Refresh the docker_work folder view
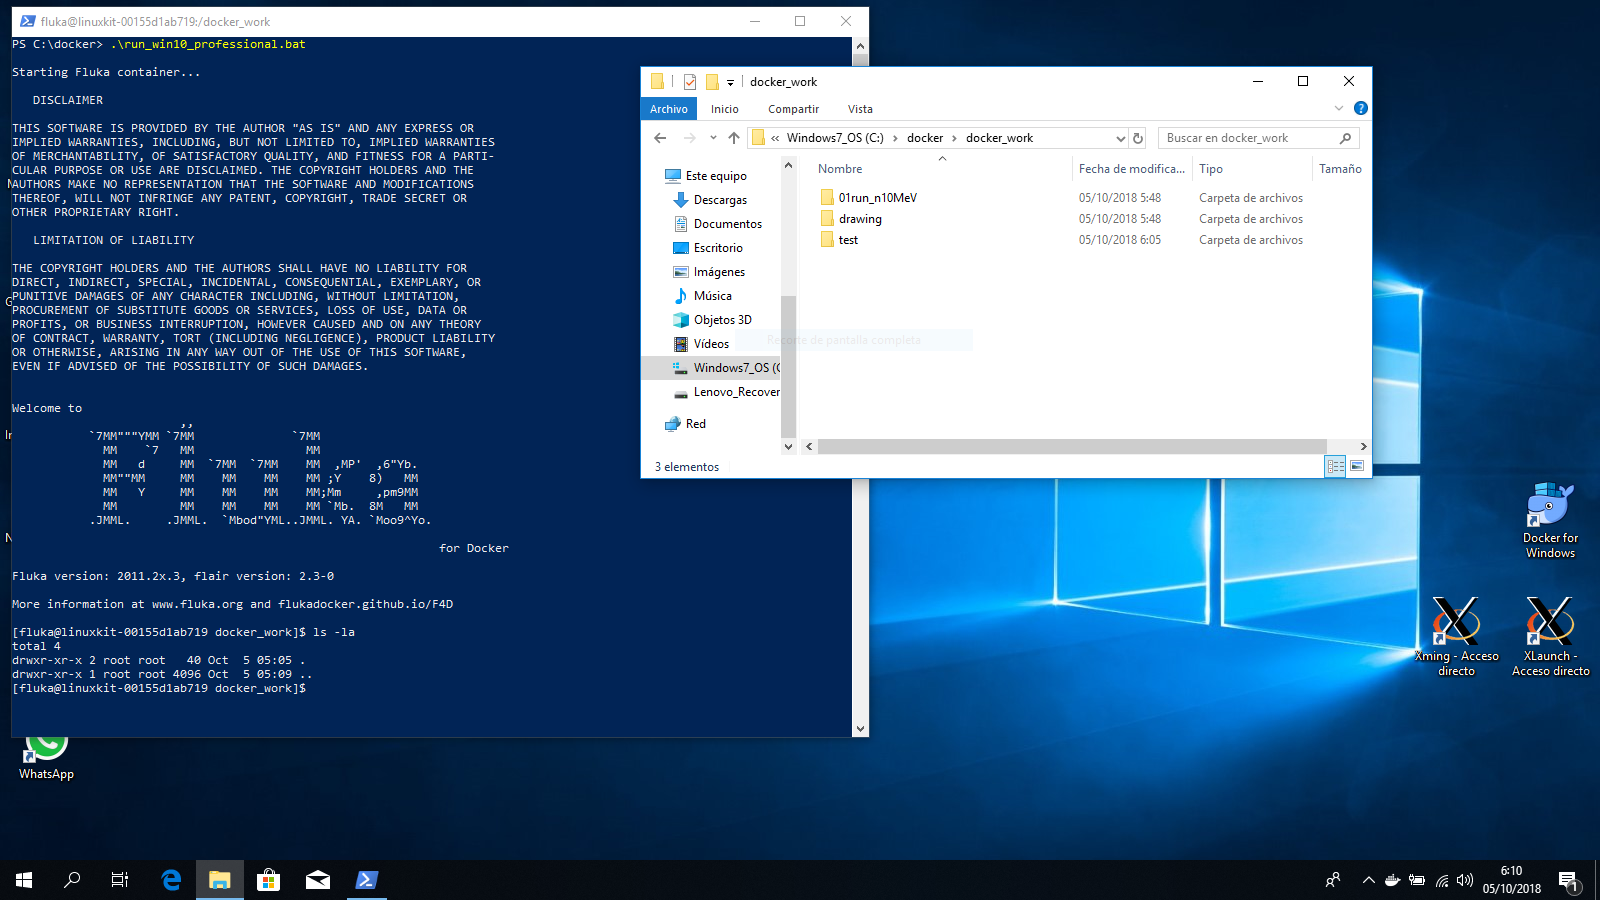This screenshot has width=1600, height=900. click(1138, 138)
